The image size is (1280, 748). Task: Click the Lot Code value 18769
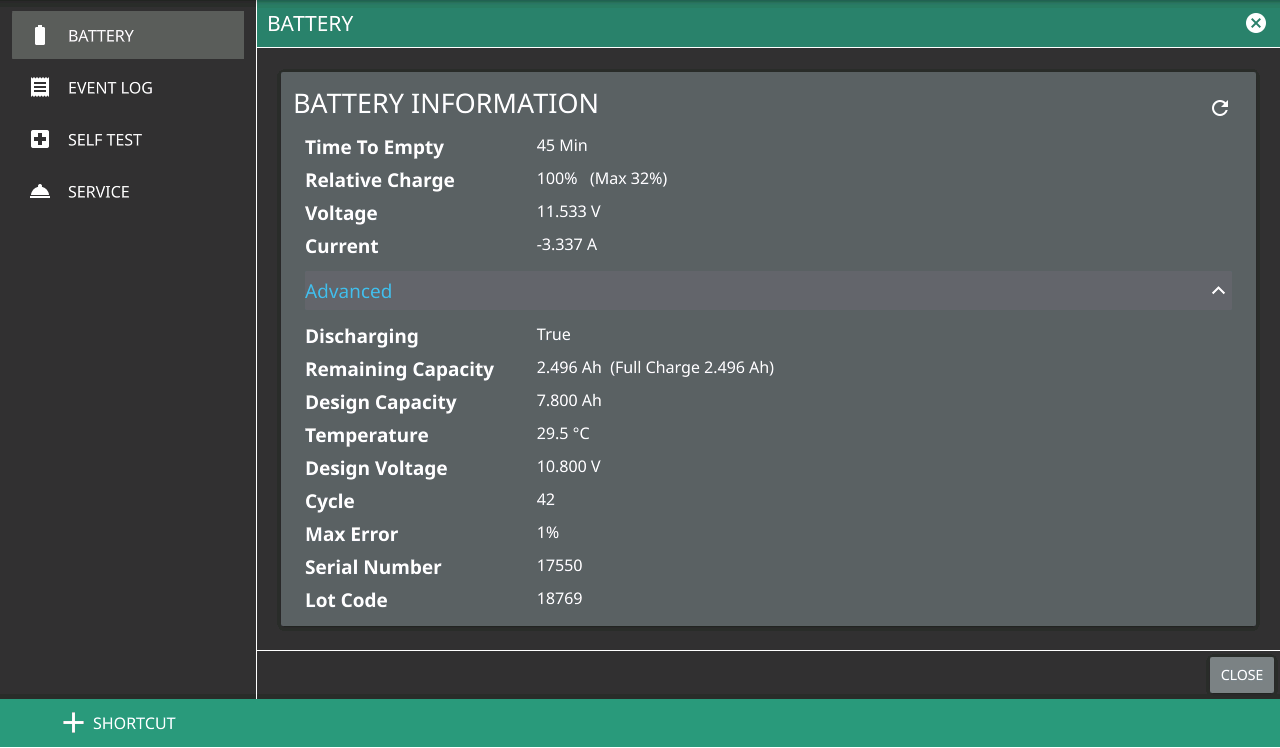[x=559, y=599]
